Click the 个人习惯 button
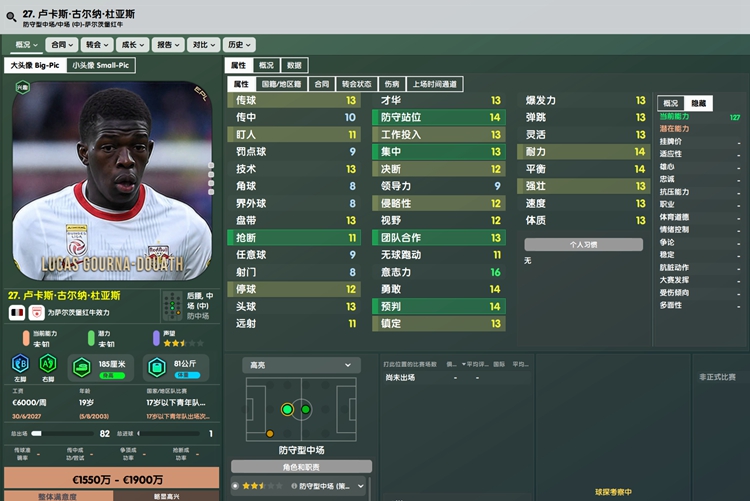The image size is (750, 501). (x=584, y=245)
